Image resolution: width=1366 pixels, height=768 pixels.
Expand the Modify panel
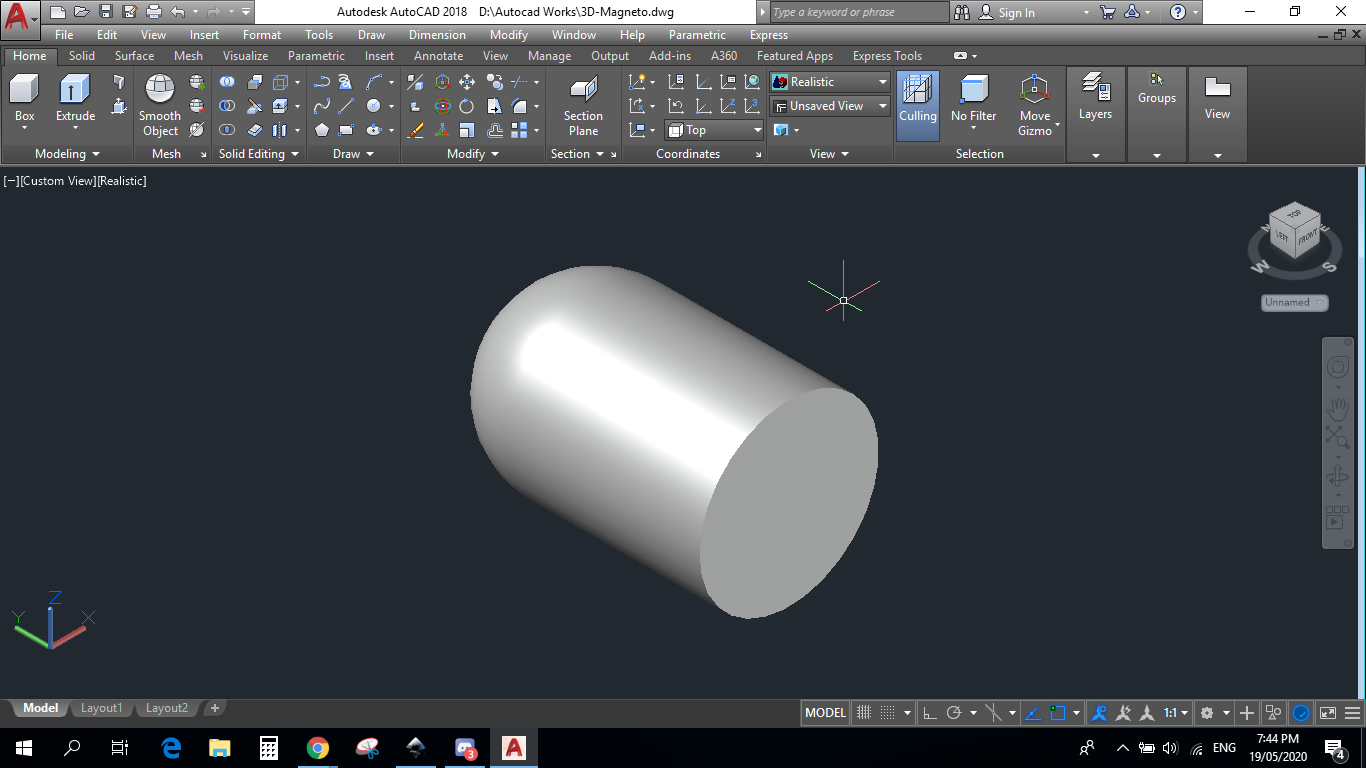[x=472, y=154]
